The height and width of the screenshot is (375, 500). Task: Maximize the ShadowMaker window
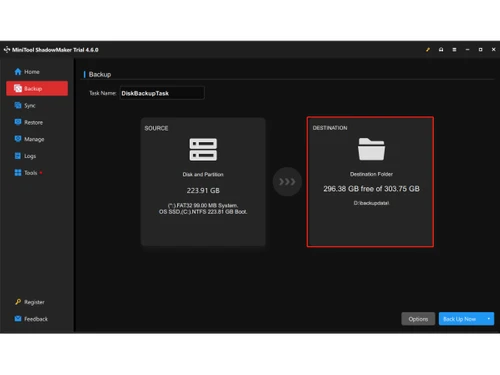480,50
